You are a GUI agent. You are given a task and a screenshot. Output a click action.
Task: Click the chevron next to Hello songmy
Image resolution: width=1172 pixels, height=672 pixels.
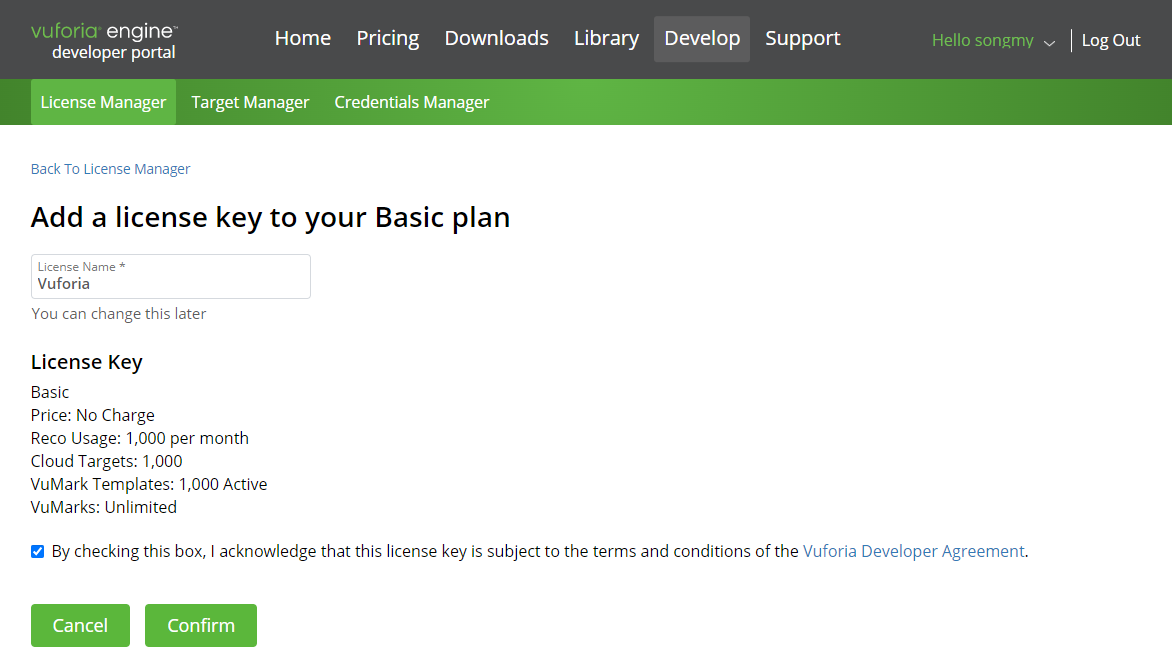(x=1049, y=43)
